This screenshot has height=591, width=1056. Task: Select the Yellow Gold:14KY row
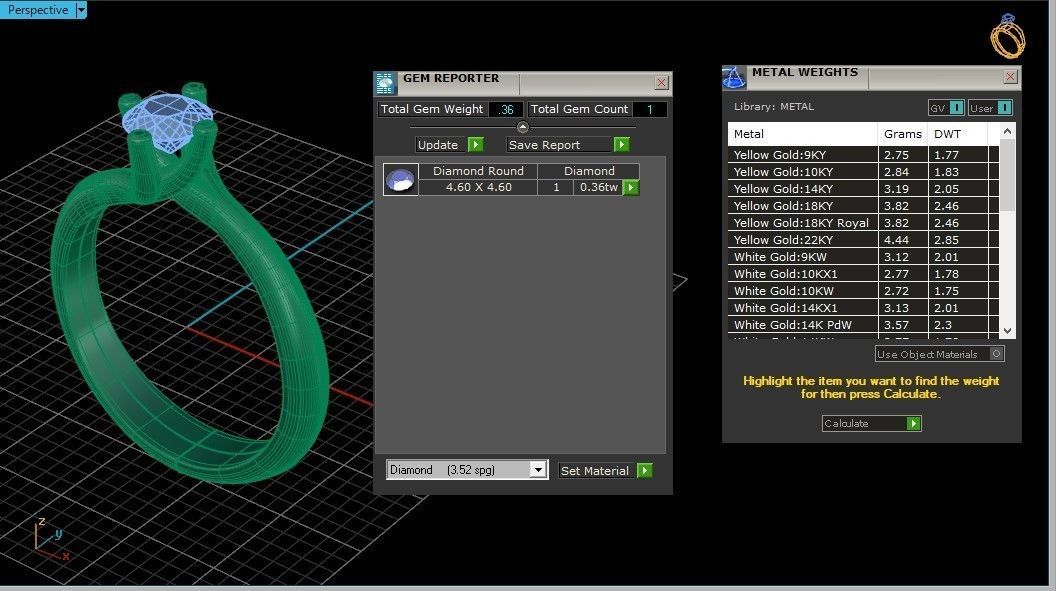[x=863, y=189]
